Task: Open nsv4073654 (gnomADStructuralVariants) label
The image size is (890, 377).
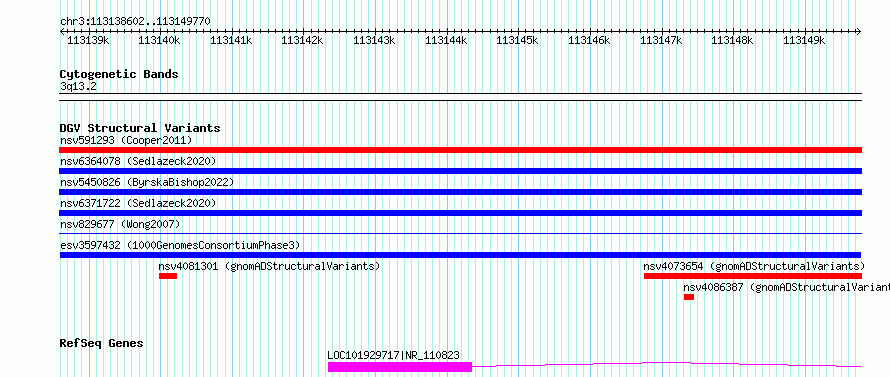Action: [x=754, y=266]
